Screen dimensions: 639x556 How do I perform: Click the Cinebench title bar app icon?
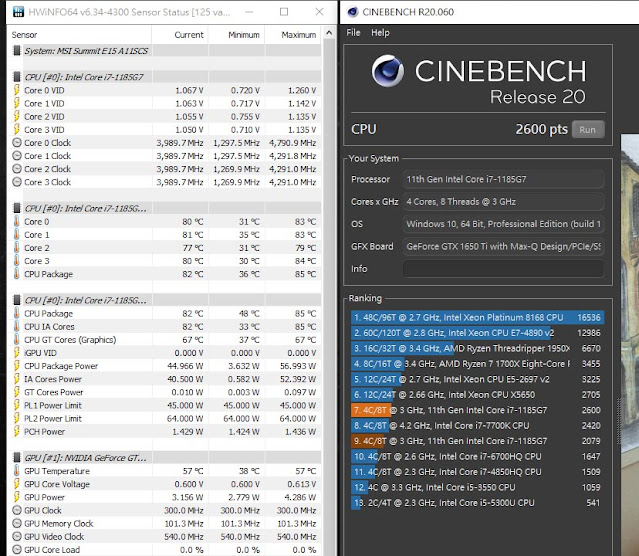point(353,12)
